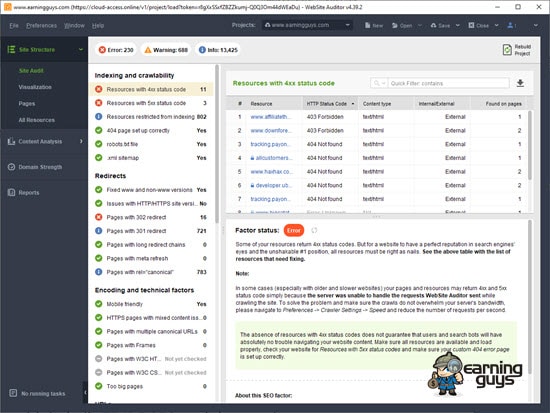Select Visualization in the sidebar

pos(35,87)
